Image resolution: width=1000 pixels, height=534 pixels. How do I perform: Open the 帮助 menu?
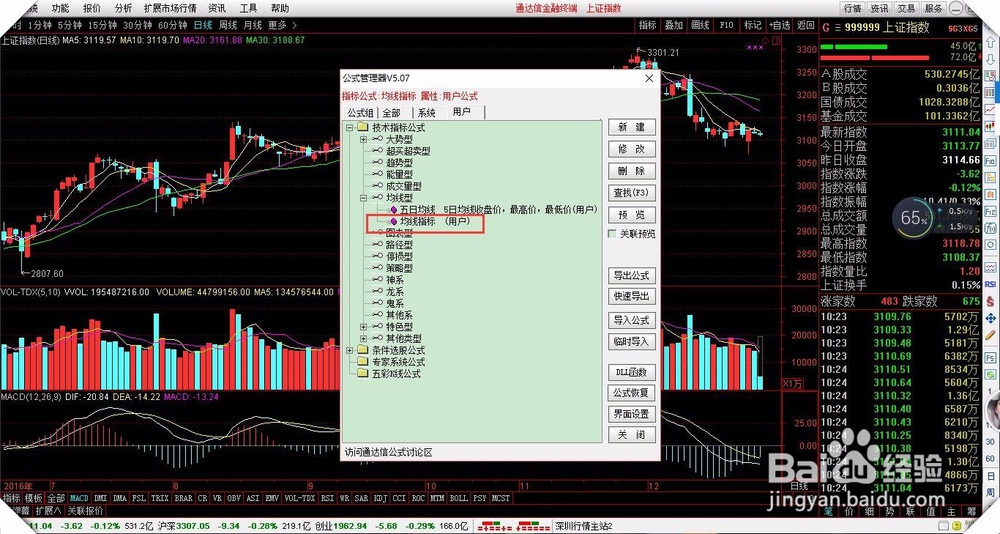point(279,8)
